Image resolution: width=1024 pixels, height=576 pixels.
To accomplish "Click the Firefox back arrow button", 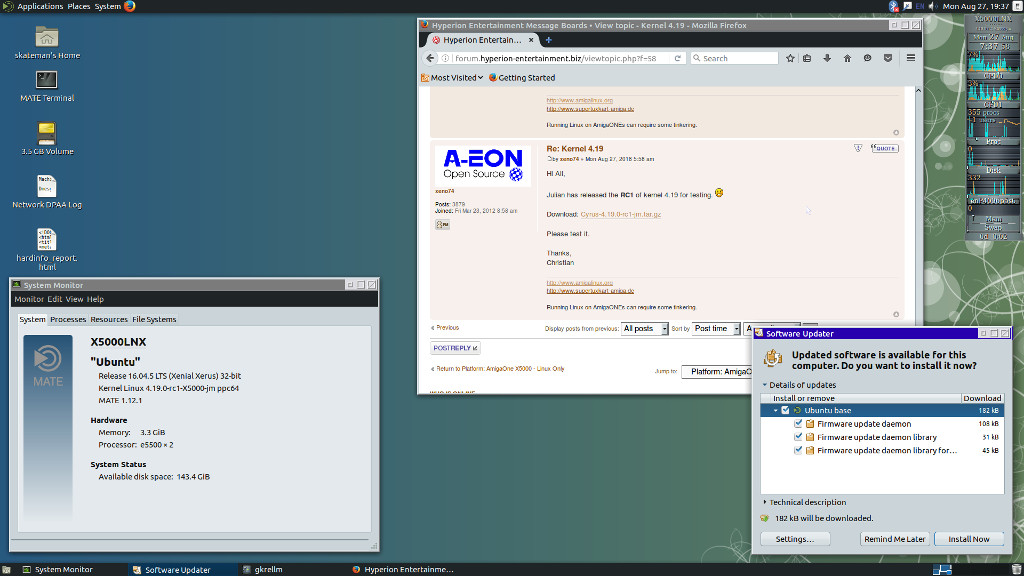I will point(430,58).
